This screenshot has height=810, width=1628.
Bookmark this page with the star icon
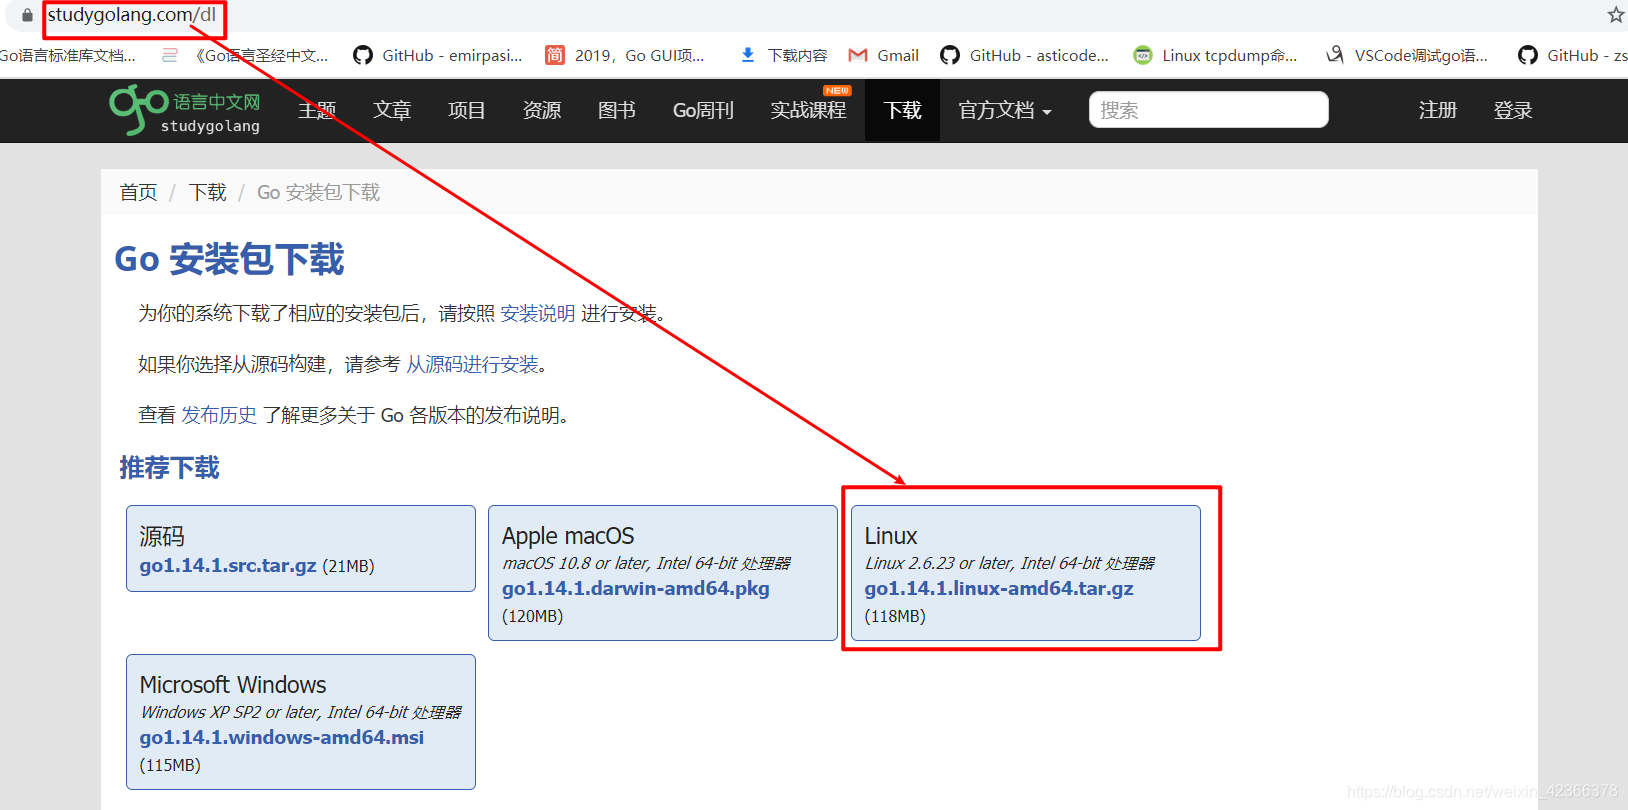coord(1616,15)
